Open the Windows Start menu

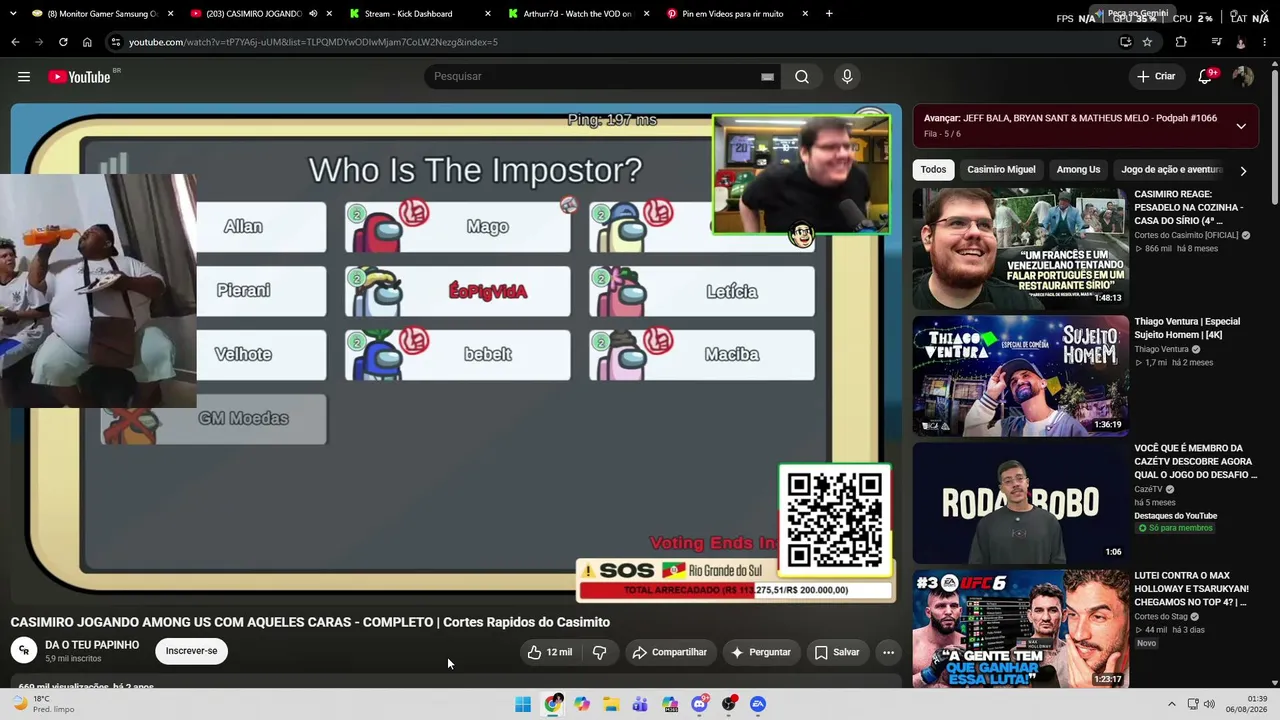coord(523,704)
